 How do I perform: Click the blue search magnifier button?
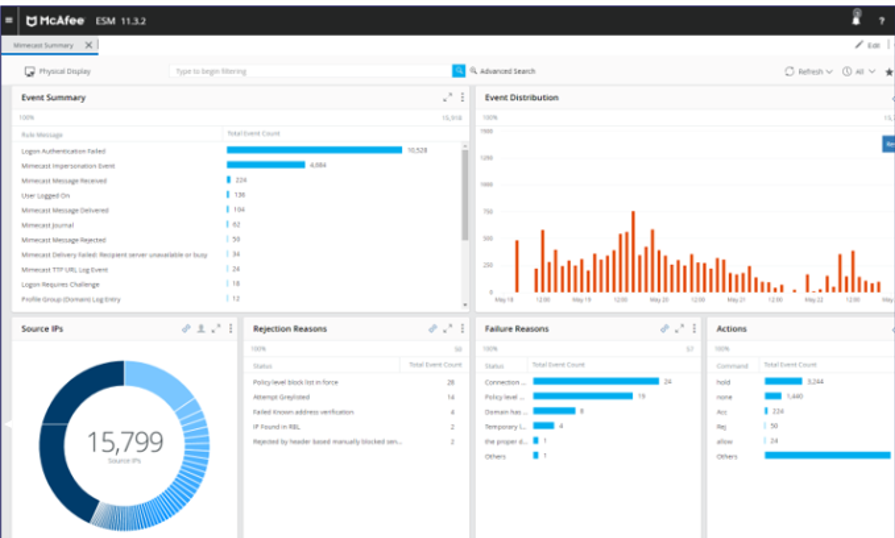(x=459, y=71)
